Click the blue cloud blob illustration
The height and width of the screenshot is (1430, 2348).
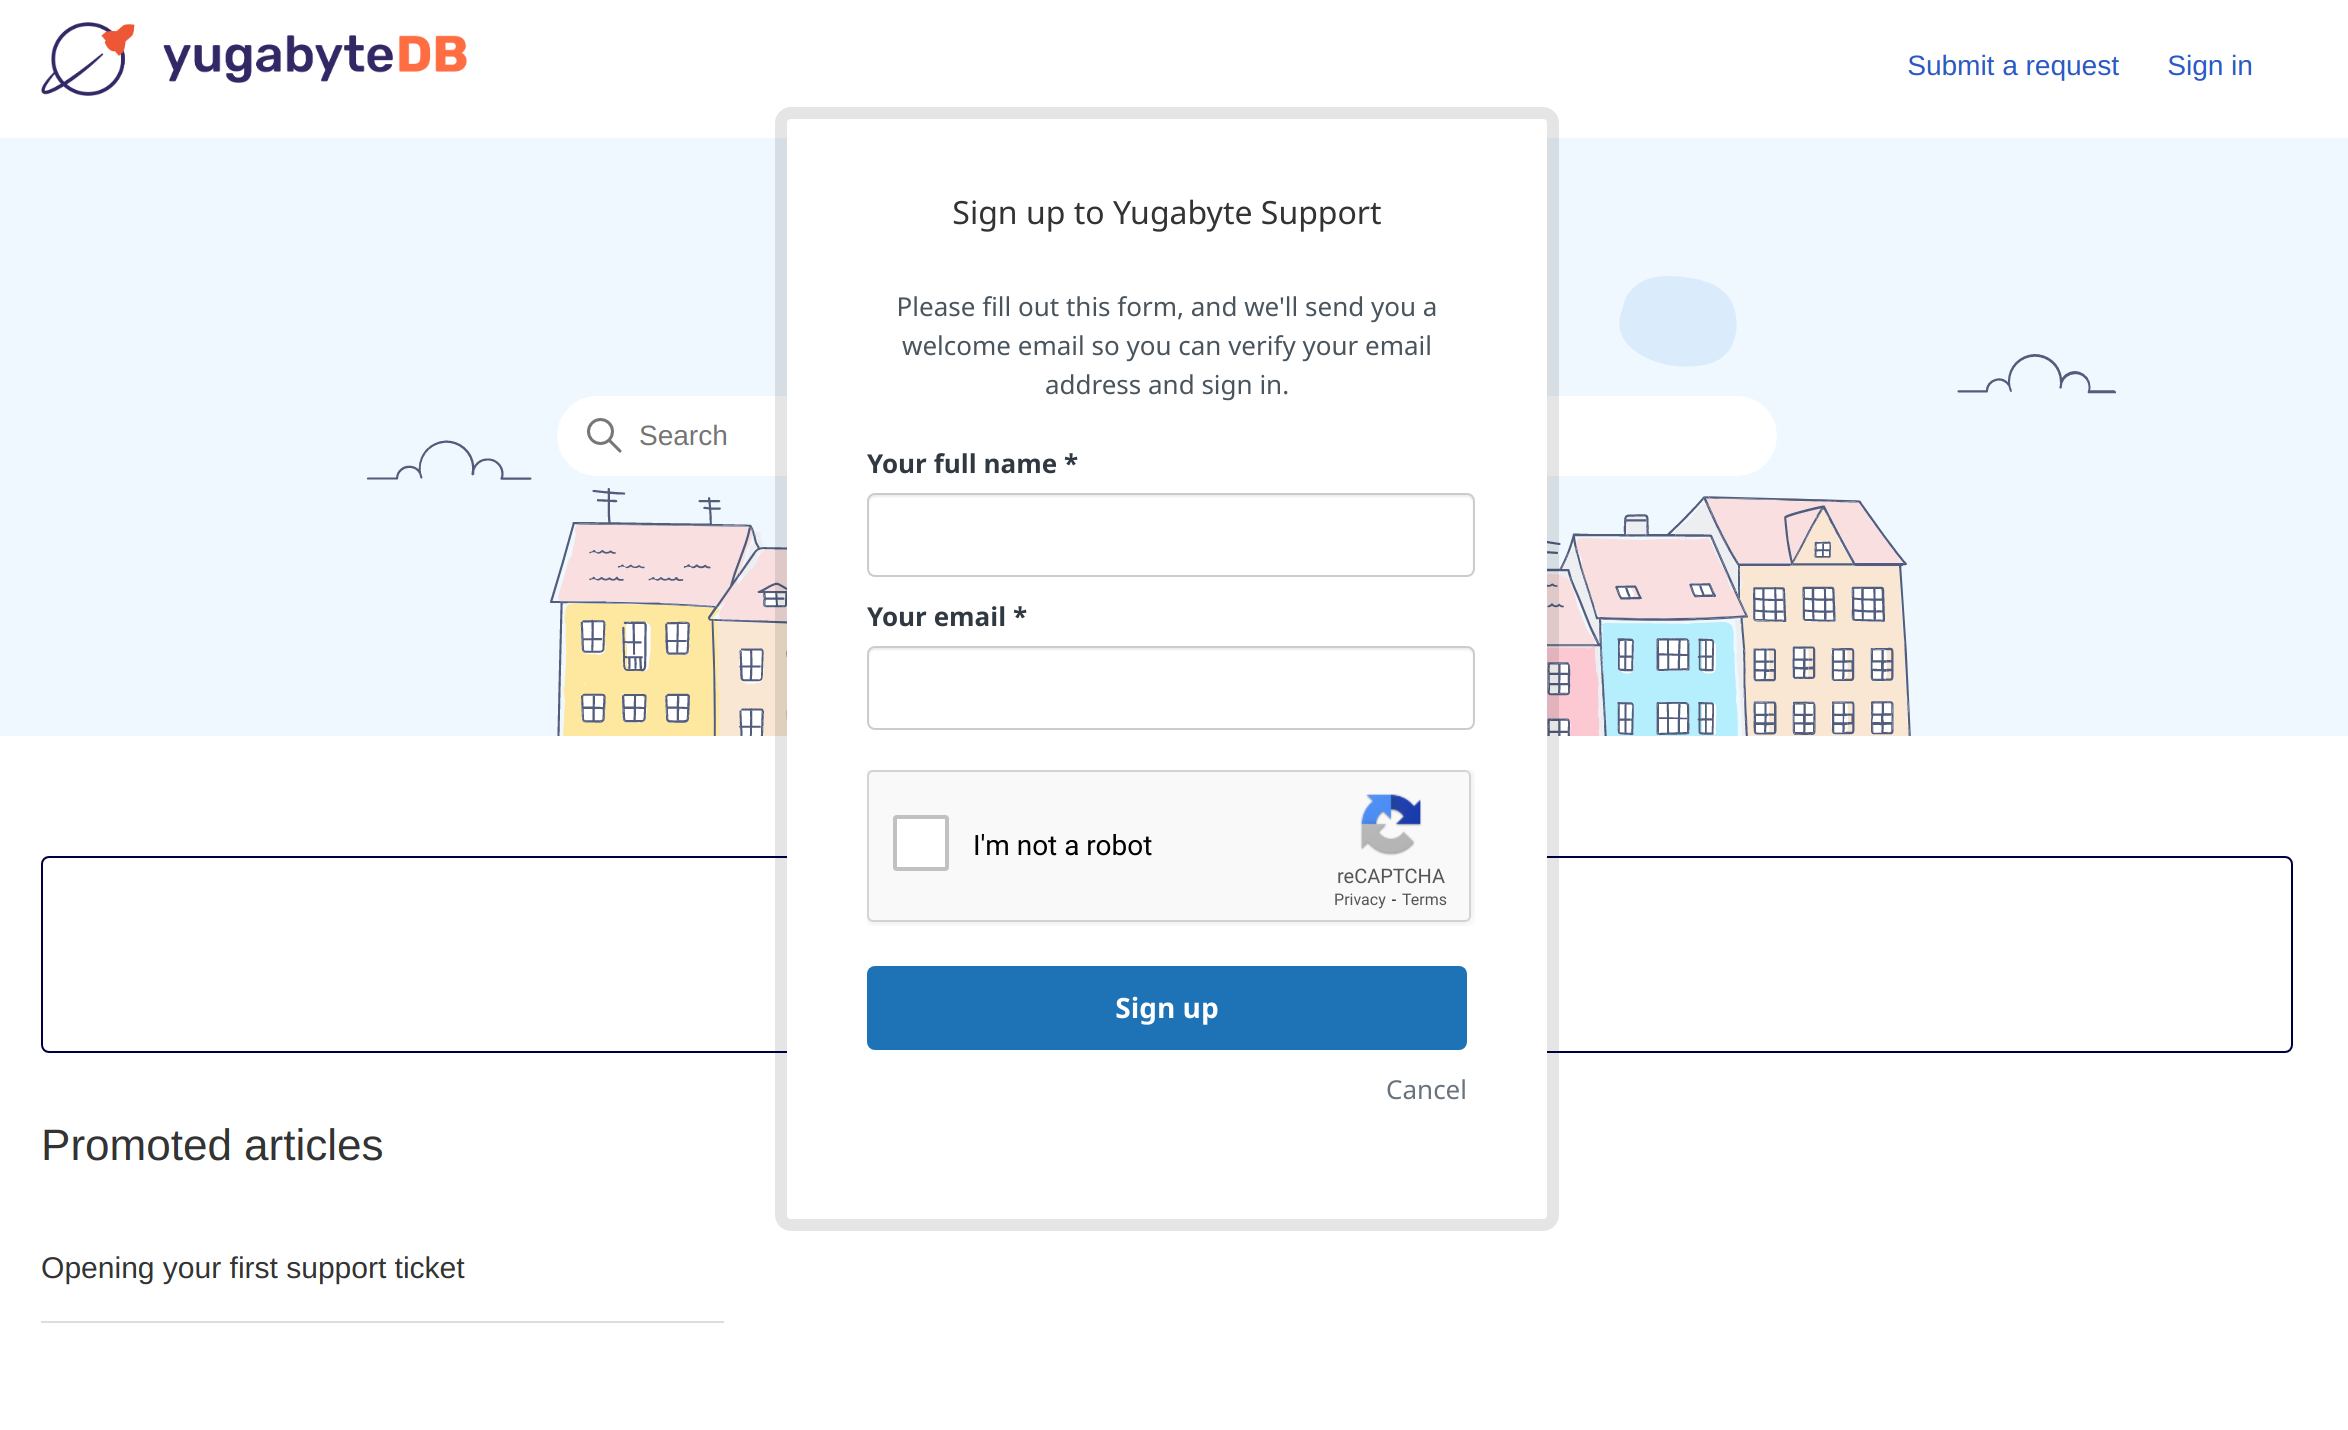1678,321
